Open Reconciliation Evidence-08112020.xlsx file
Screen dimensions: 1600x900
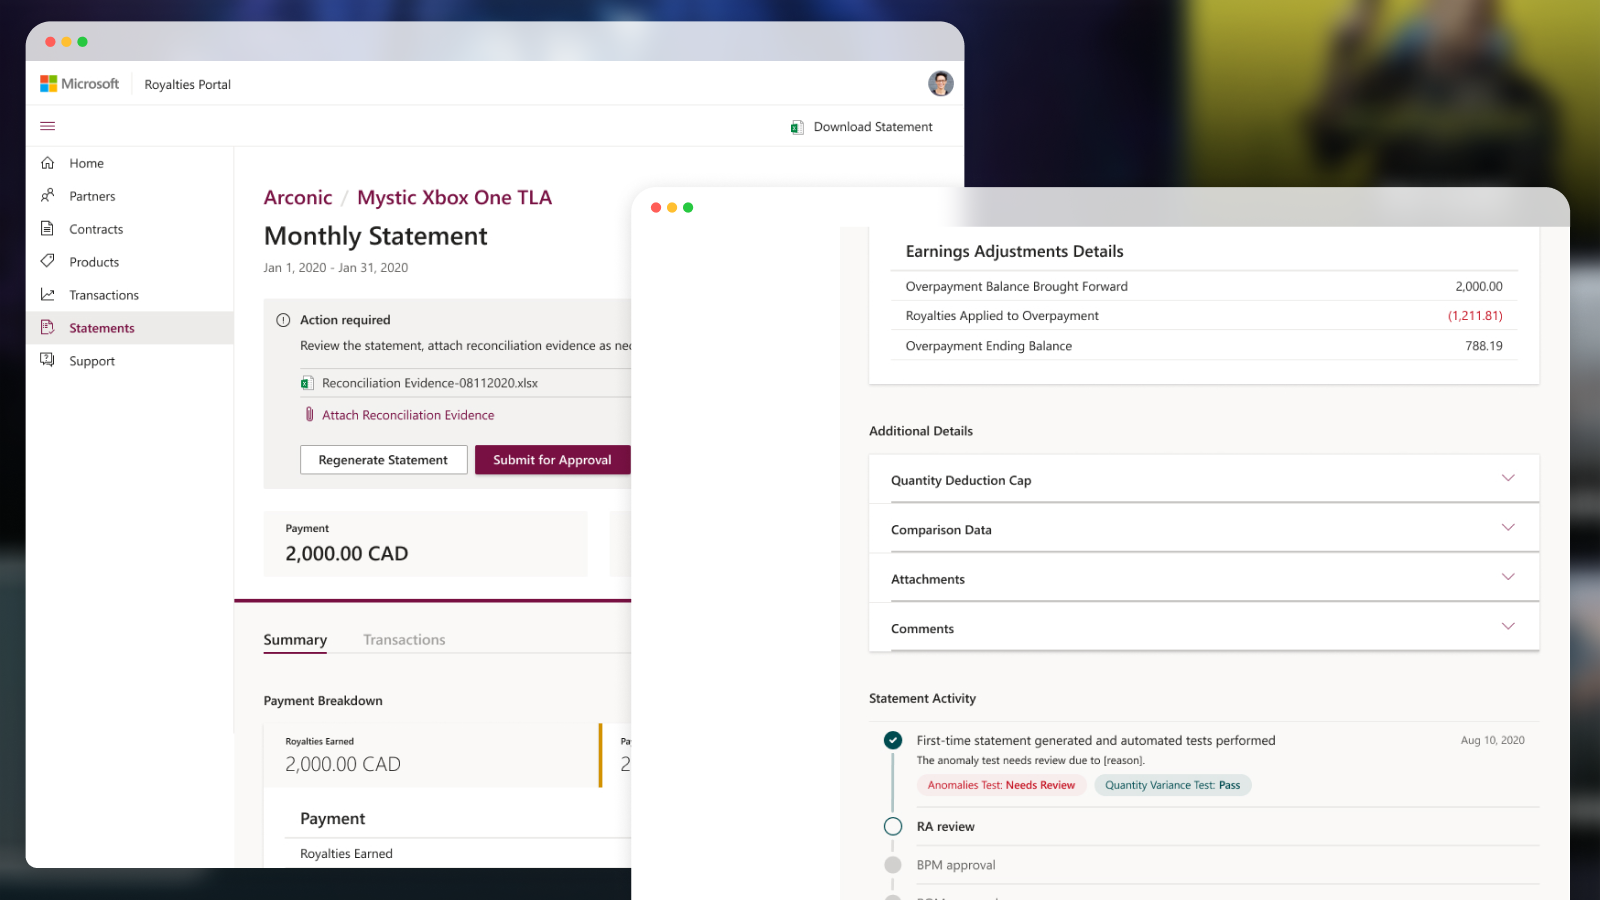coord(430,383)
